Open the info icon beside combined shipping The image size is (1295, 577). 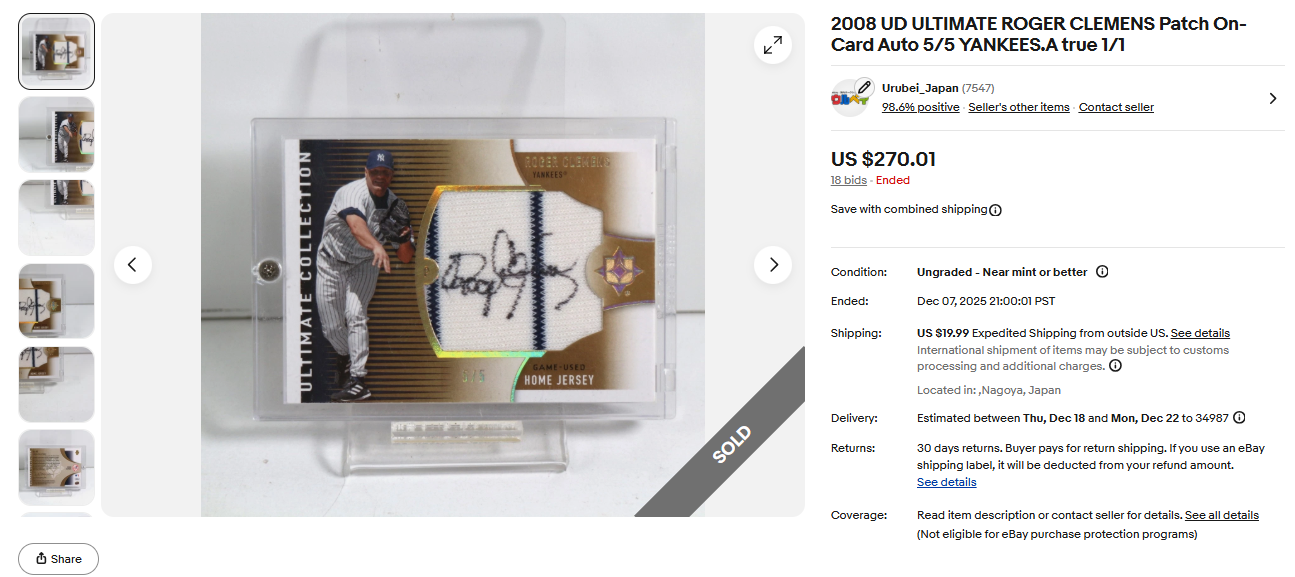[x=996, y=210]
